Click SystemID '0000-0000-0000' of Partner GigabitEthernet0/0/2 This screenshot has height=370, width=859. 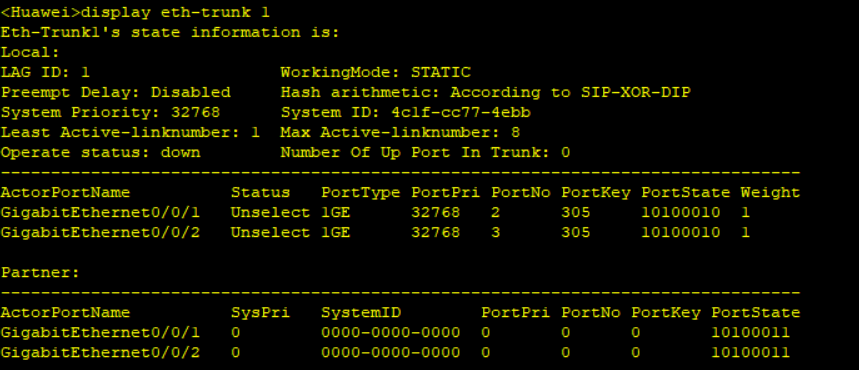point(391,352)
